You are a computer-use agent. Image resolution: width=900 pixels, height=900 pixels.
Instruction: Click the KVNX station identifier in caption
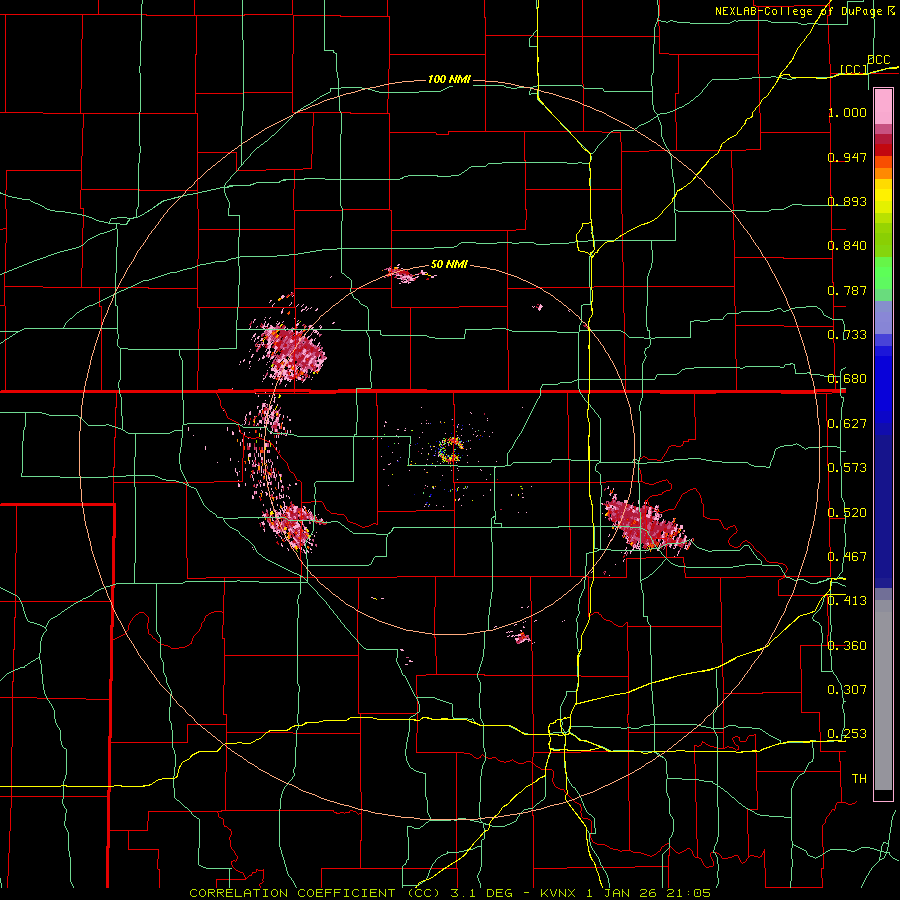559,893
